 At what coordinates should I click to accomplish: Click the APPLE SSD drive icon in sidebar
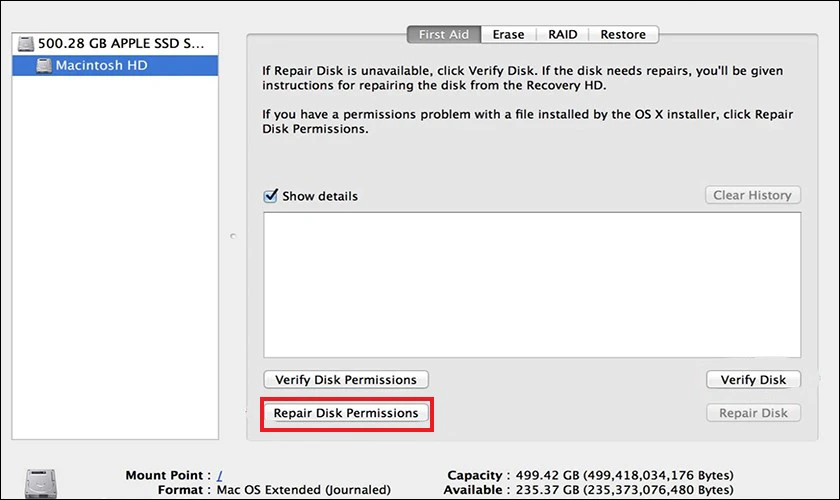click(26, 44)
